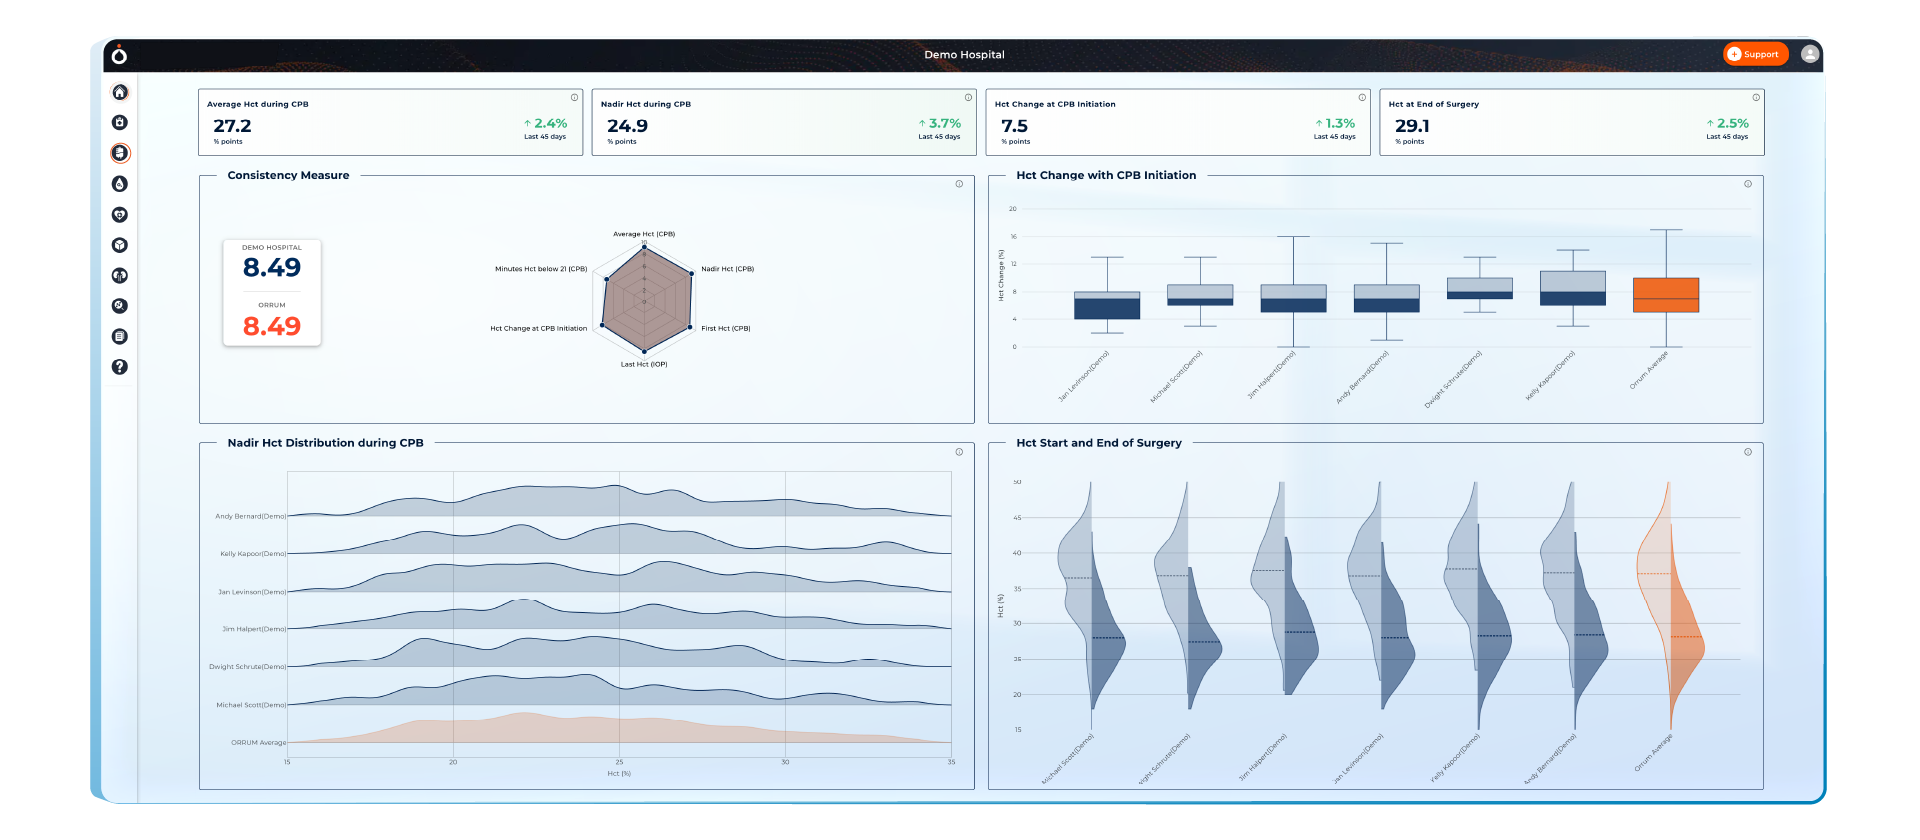
Task: Click Andy Bernard ridgeline distribution row
Action: [x=619, y=502]
